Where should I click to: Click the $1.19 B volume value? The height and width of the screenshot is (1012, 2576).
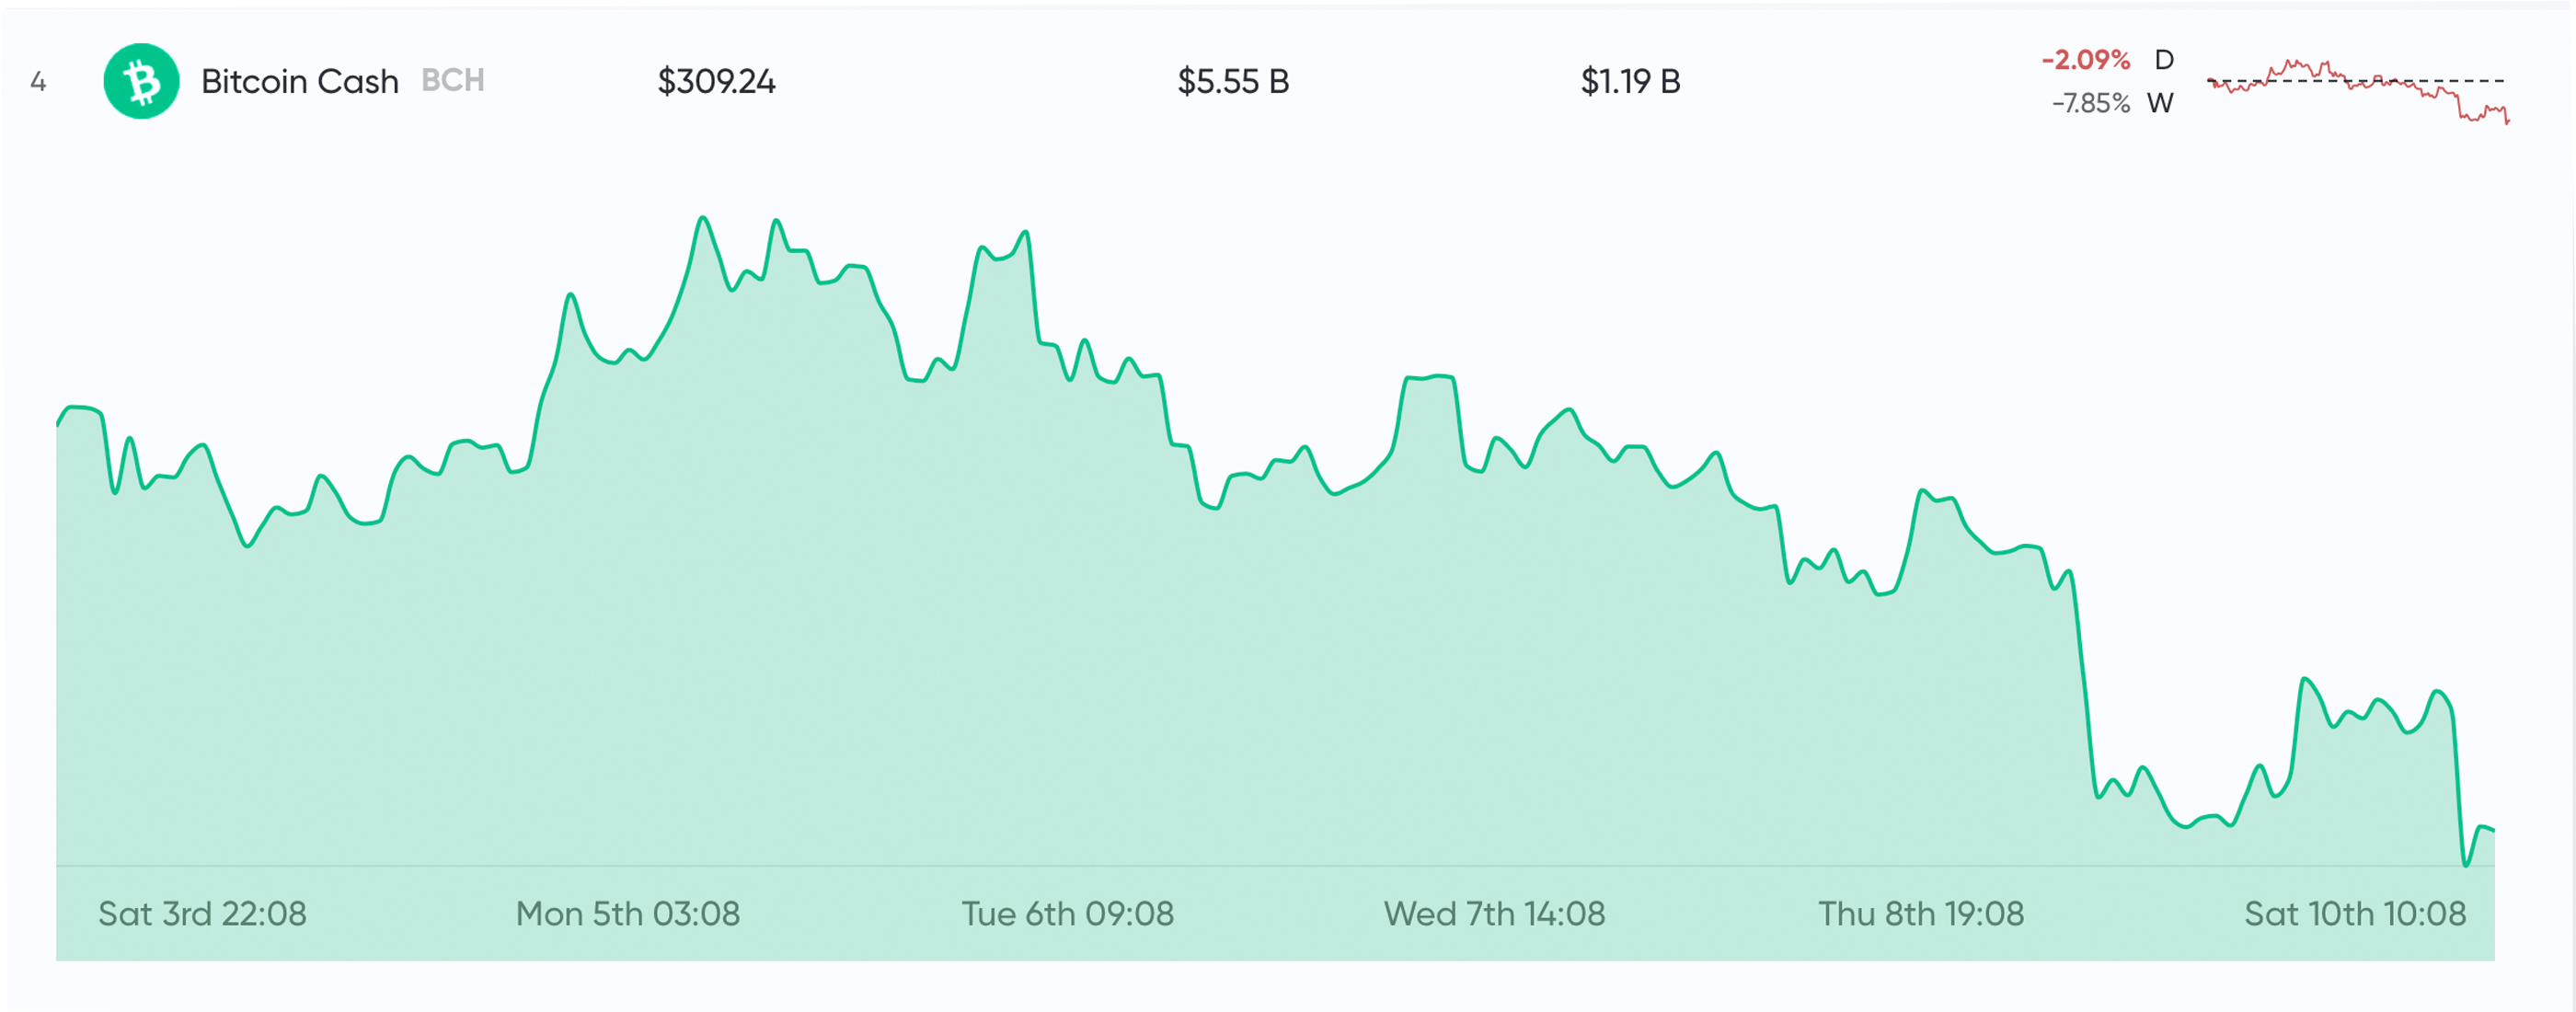[1629, 81]
